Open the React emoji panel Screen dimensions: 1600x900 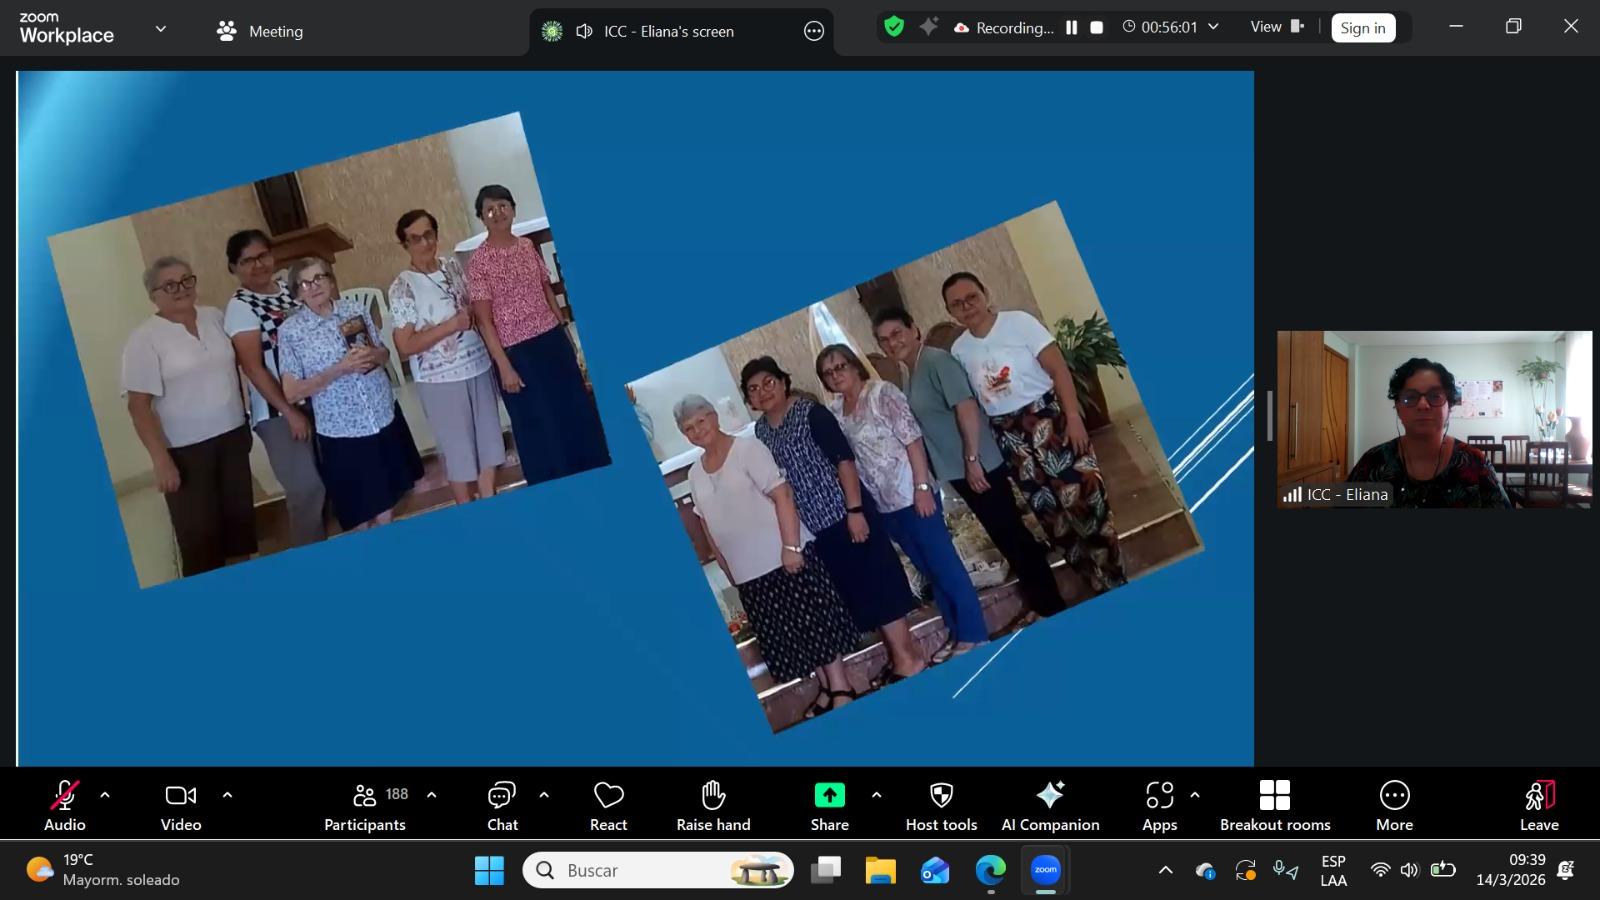coord(608,805)
